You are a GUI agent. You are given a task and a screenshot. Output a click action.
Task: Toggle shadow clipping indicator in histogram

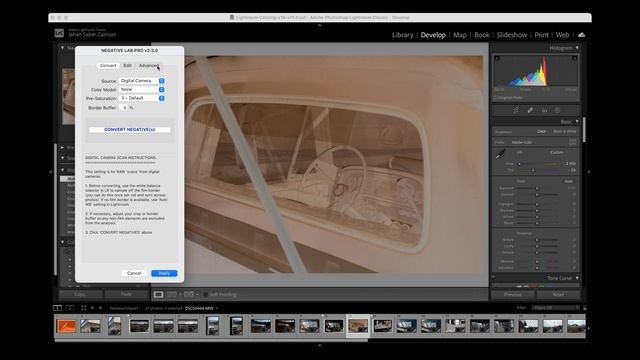click(x=497, y=58)
